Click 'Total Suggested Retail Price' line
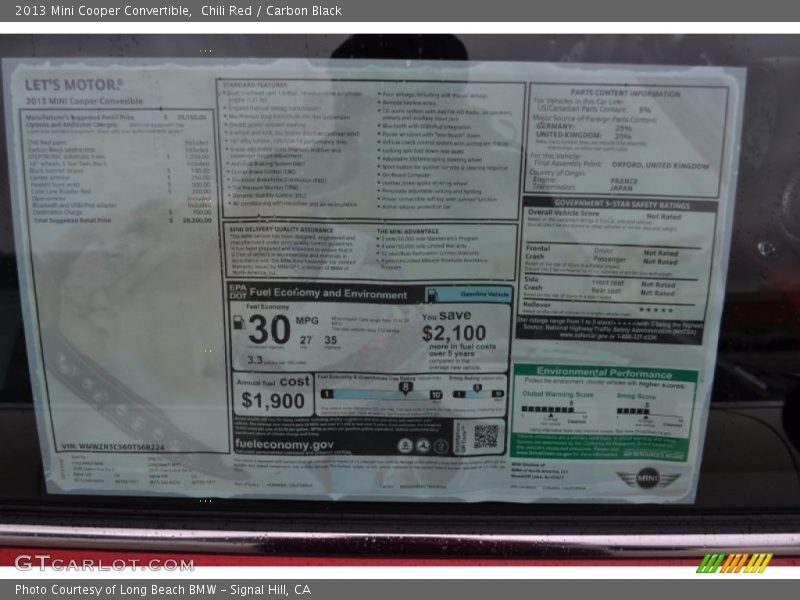Image resolution: width=800 pixels, height=600 pixels. [122, 220]
